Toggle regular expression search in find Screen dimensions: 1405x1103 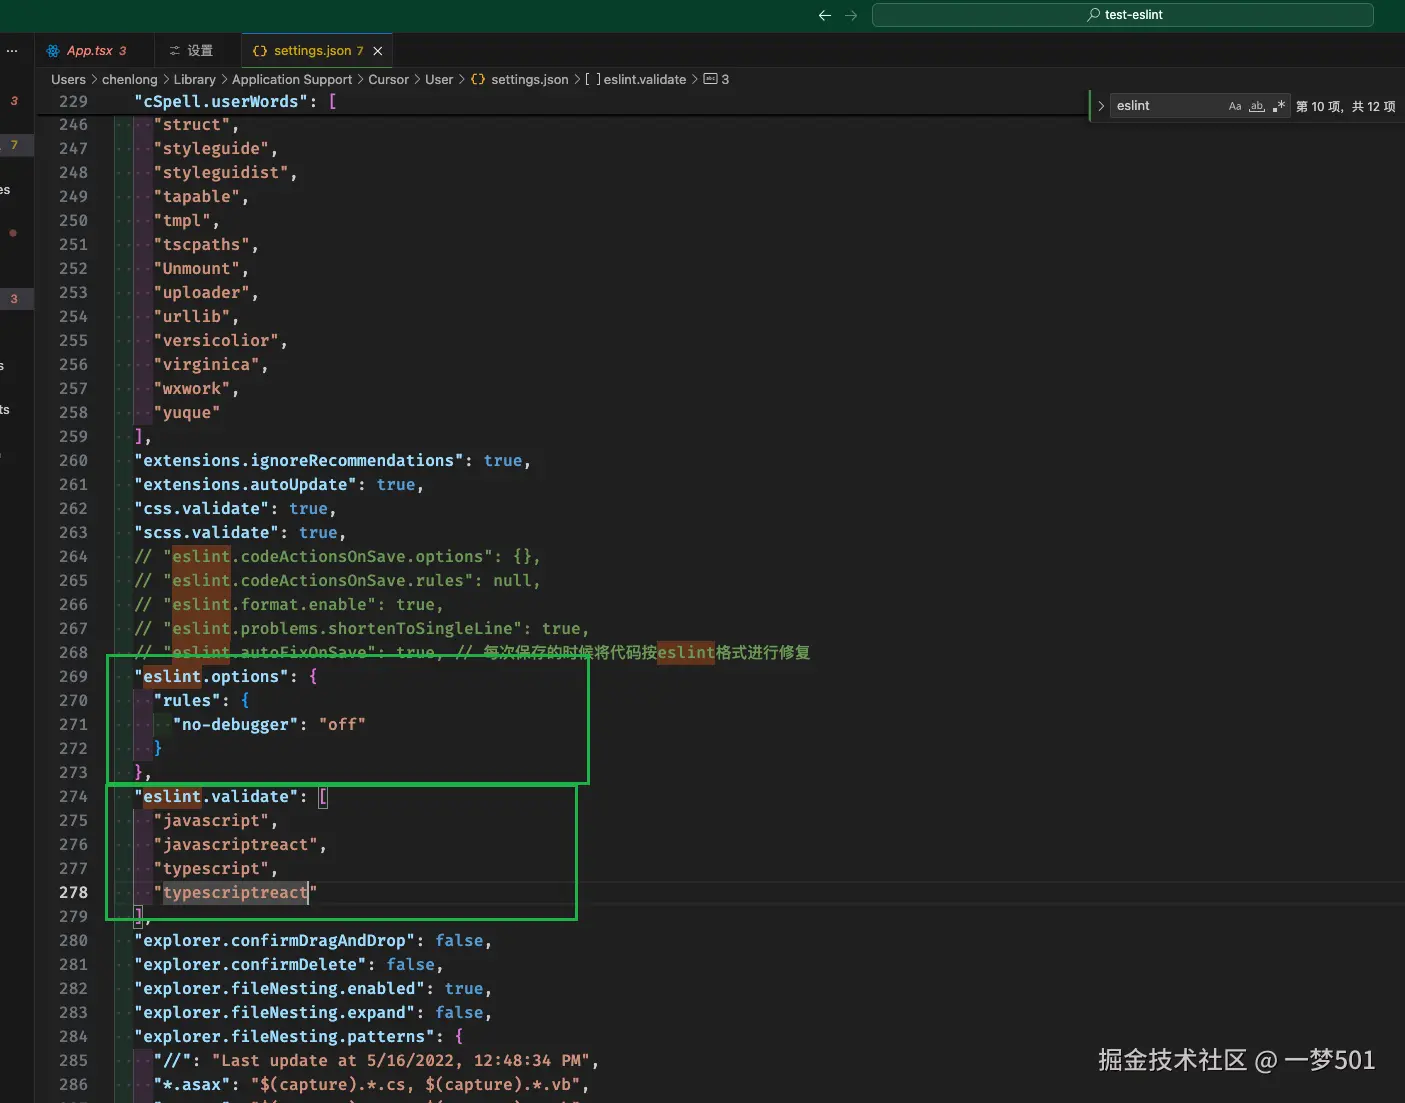[1279, 106]
